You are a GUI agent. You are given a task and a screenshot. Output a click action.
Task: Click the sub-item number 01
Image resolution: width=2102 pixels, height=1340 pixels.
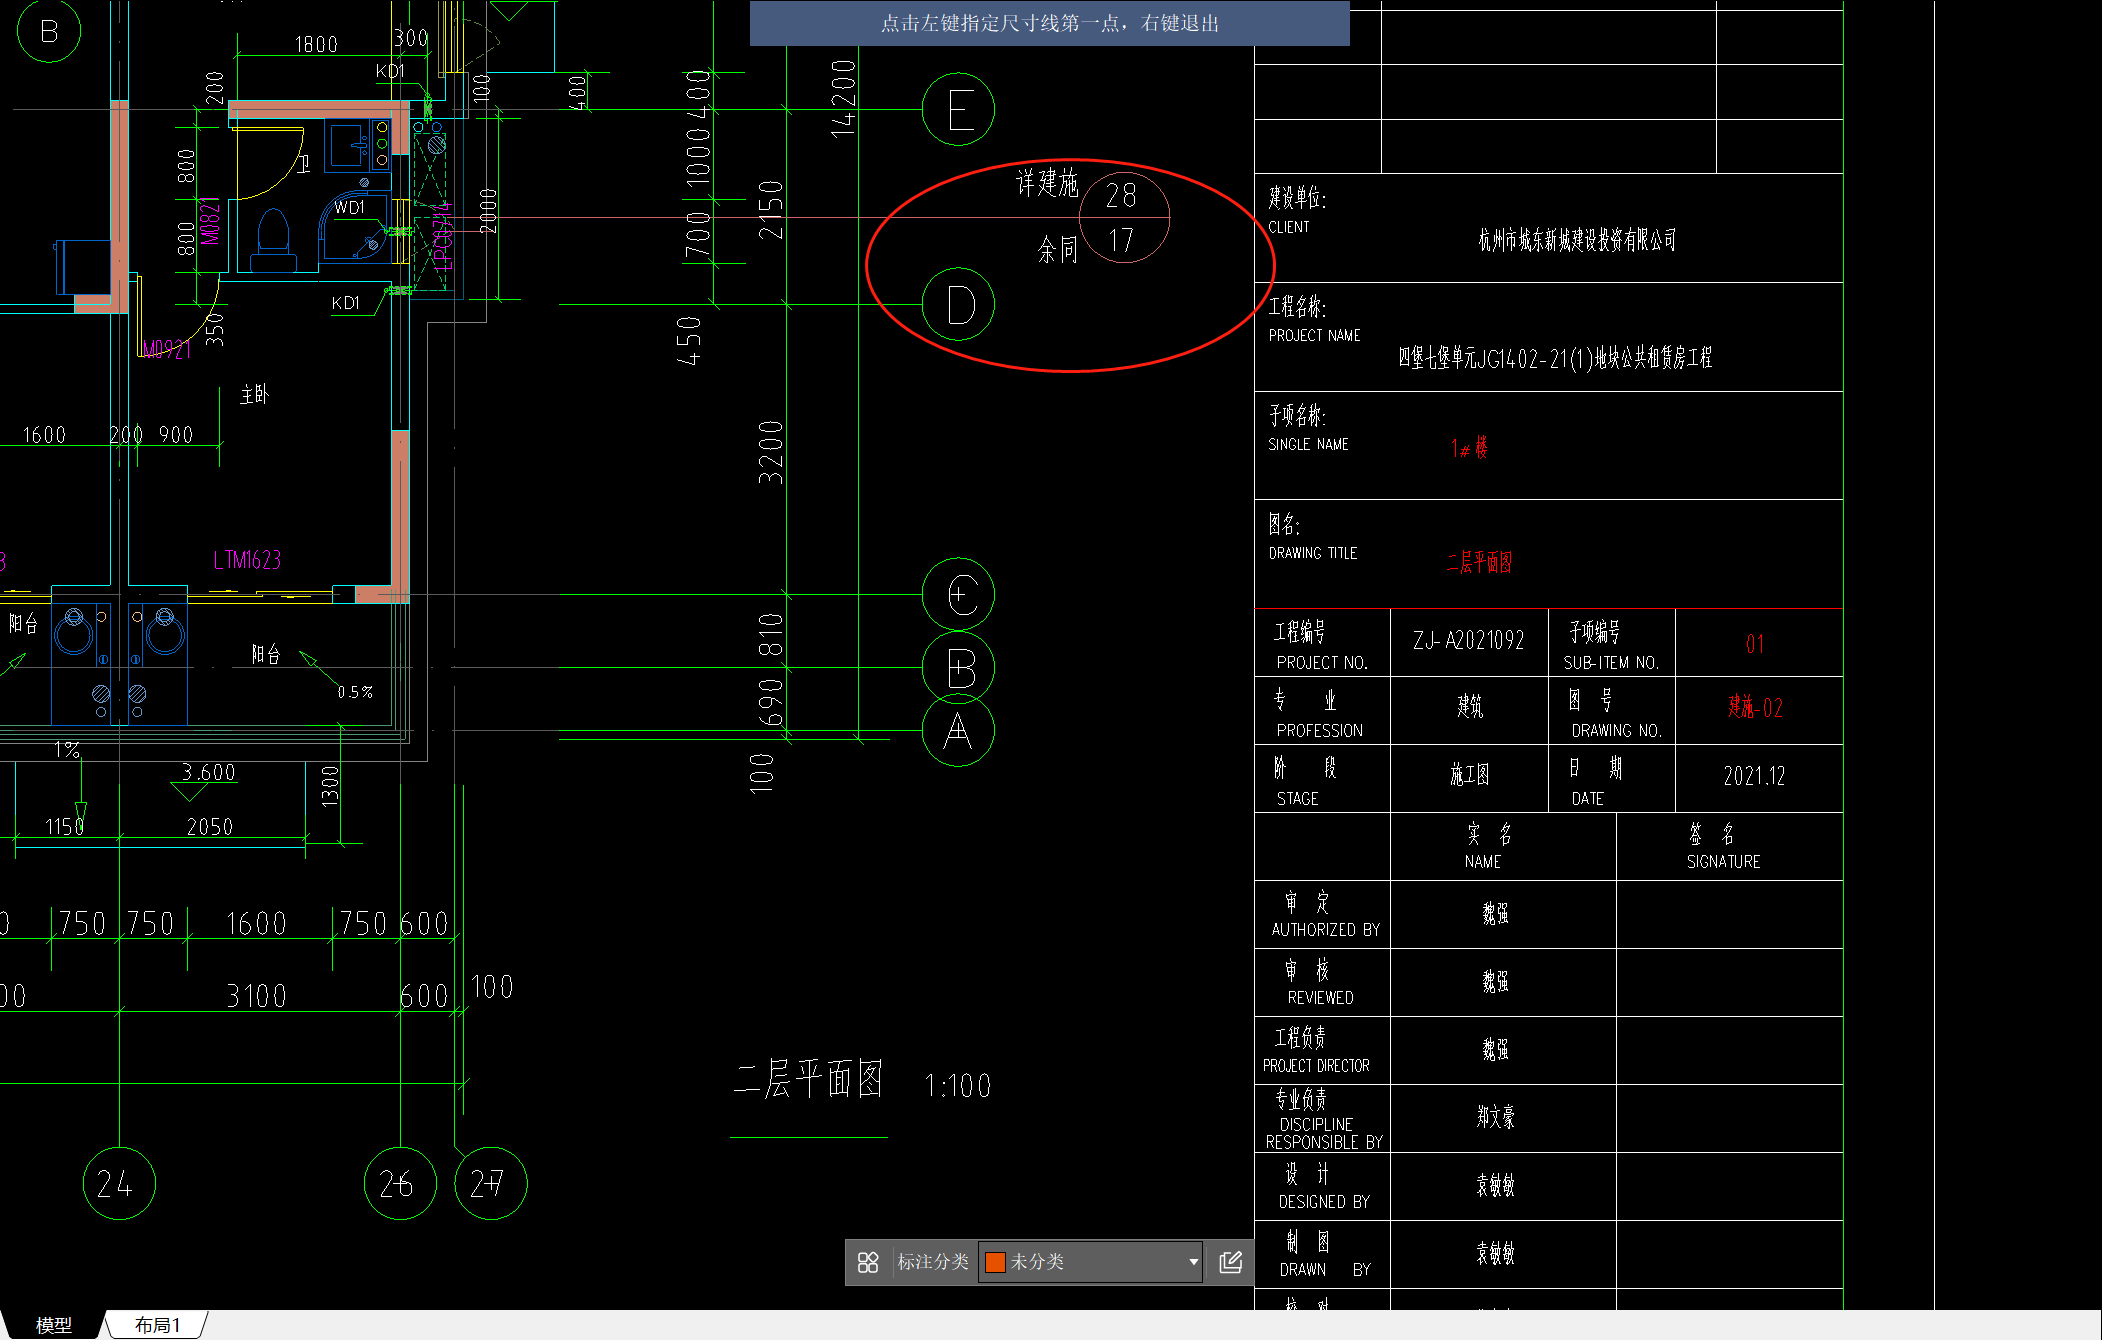tap(1755, 644)
